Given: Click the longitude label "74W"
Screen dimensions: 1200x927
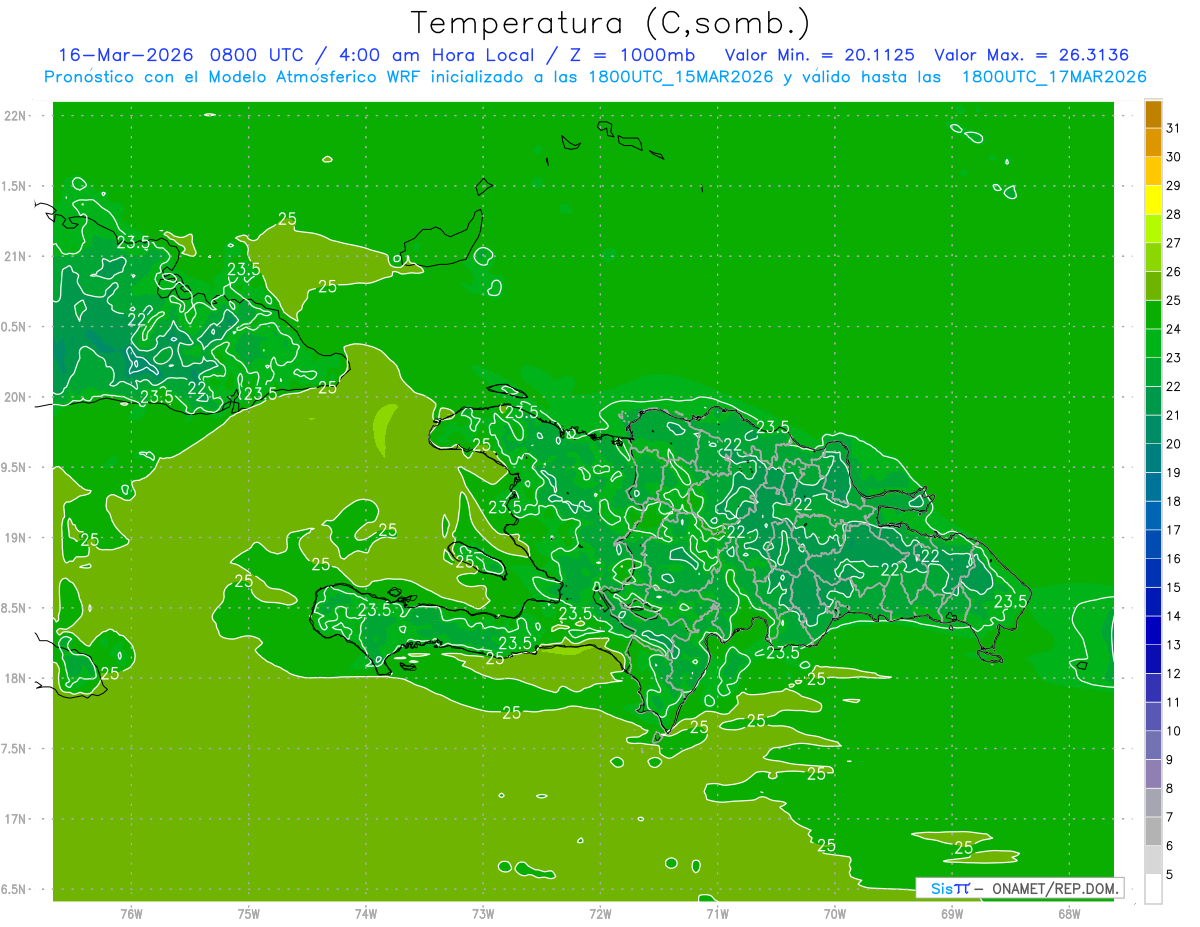Looking at the screenshot, I should (x=366, y=913).
